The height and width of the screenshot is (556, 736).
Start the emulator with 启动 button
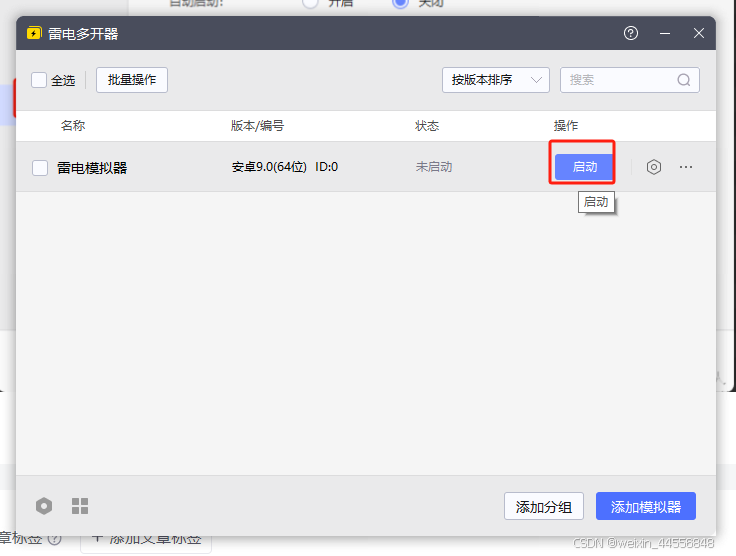click(x=584, y=167)
